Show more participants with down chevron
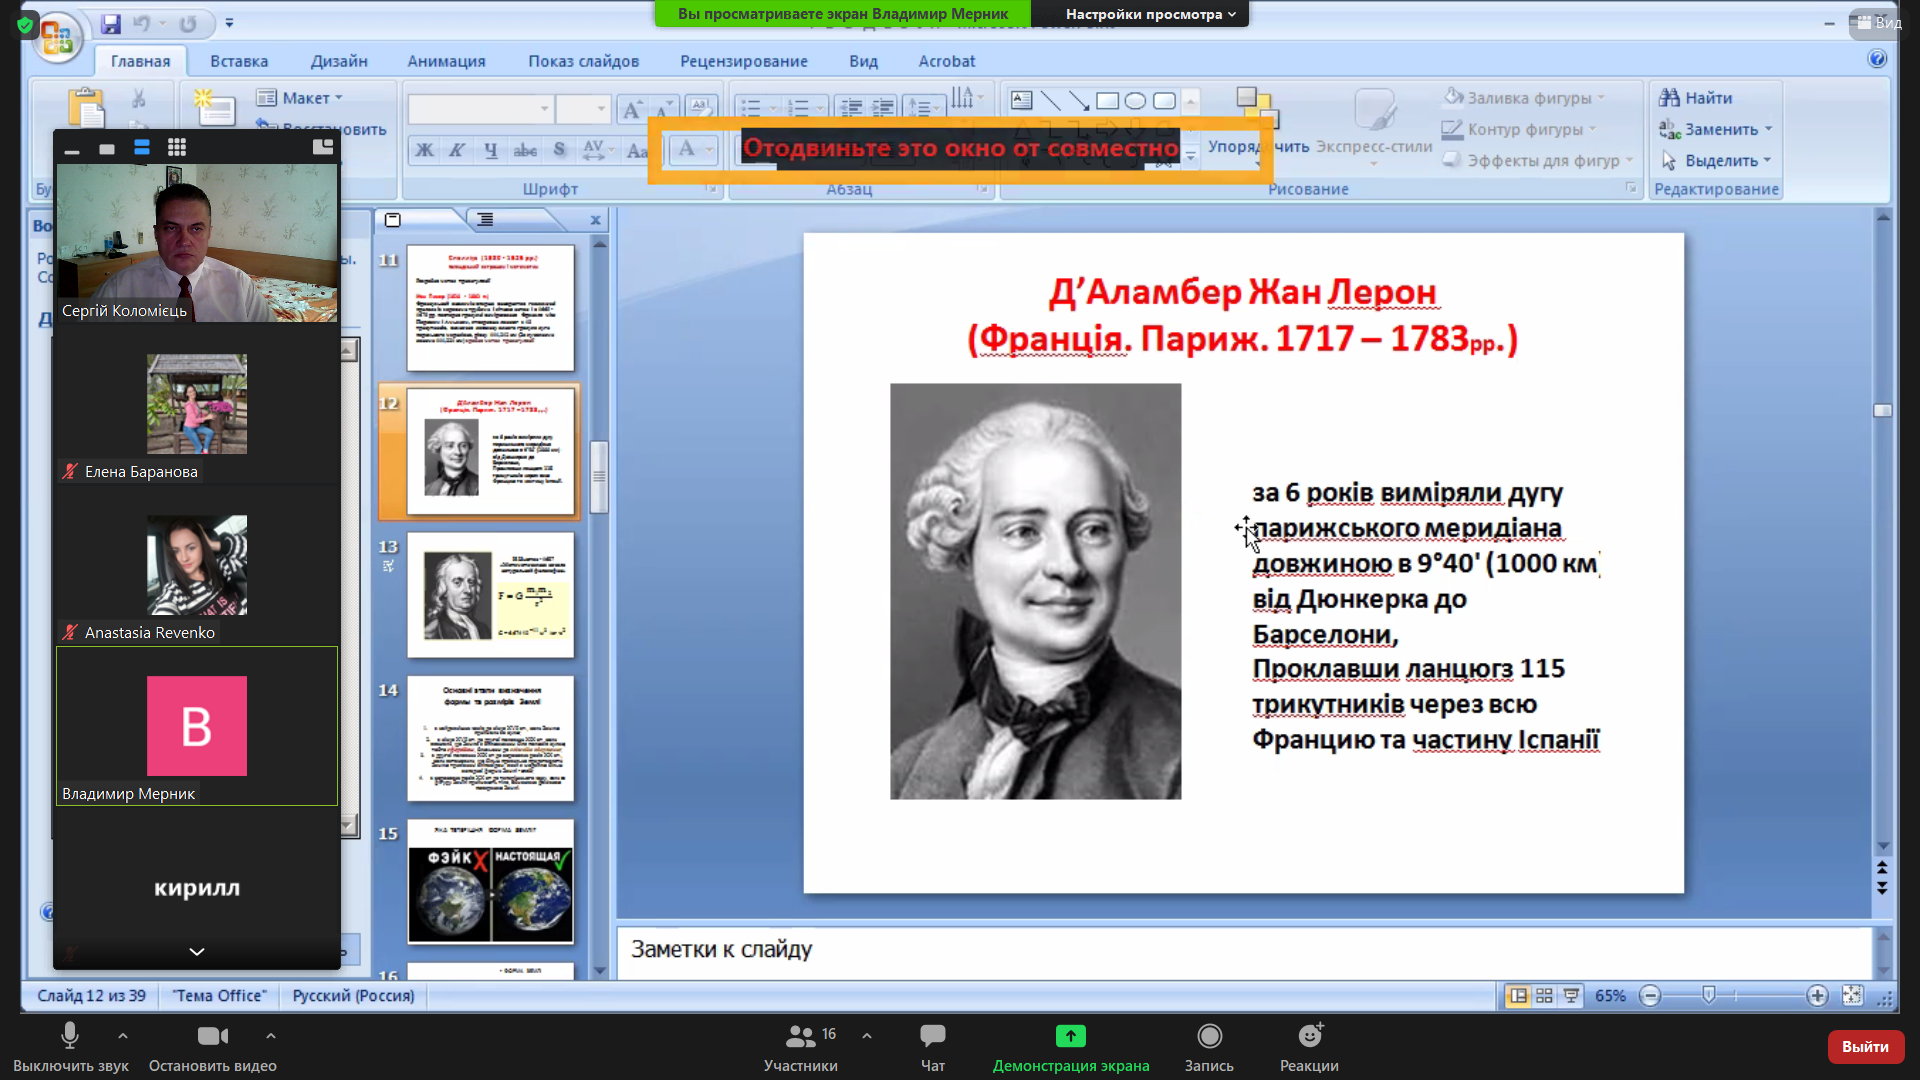Viewport: 1920px width, 1080px height. click(x=197, y=951)
